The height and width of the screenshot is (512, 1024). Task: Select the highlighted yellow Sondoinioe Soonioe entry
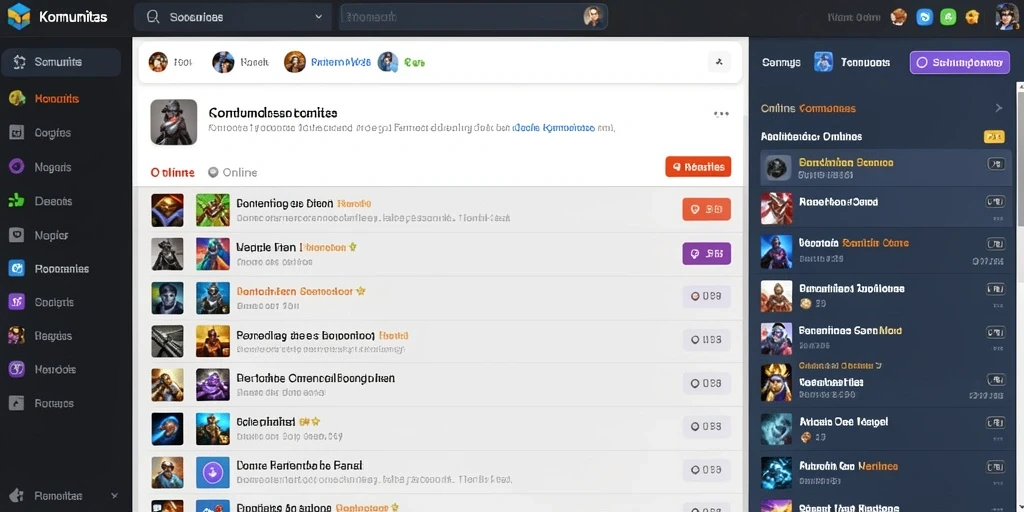[886, 168]
